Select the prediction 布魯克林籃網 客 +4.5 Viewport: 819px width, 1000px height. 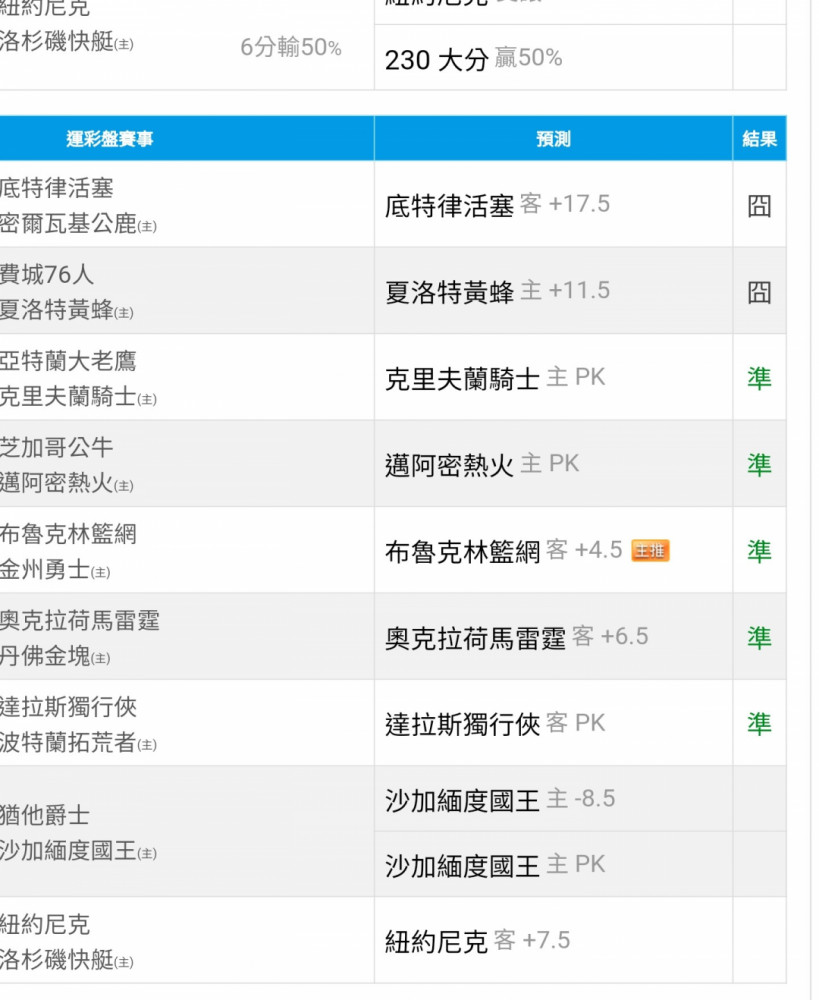point(503,550)
